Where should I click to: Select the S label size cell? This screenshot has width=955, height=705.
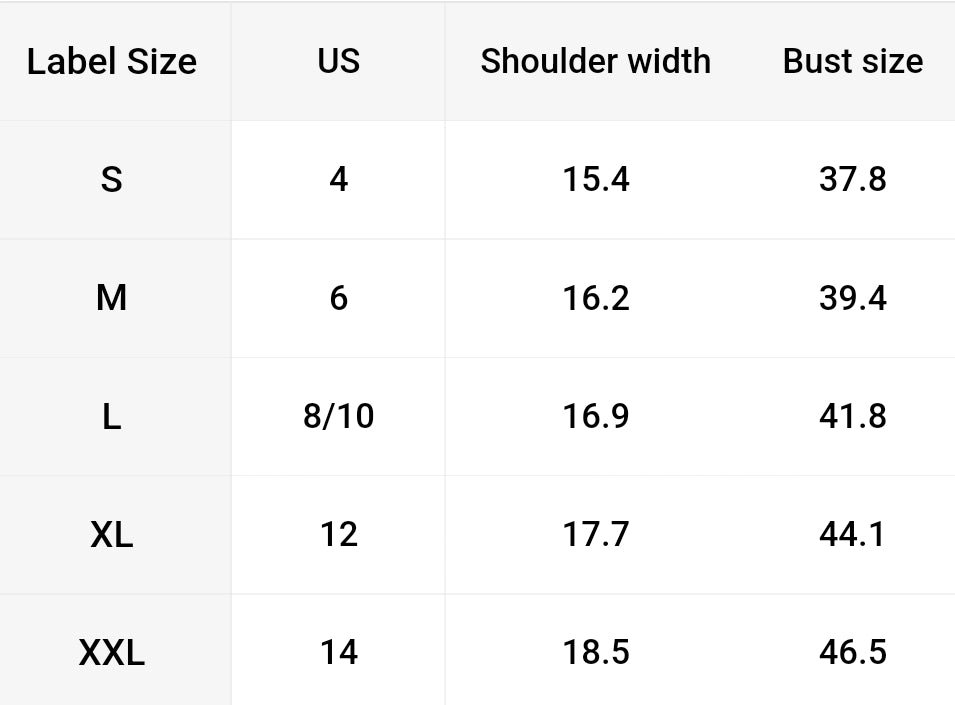112,180
